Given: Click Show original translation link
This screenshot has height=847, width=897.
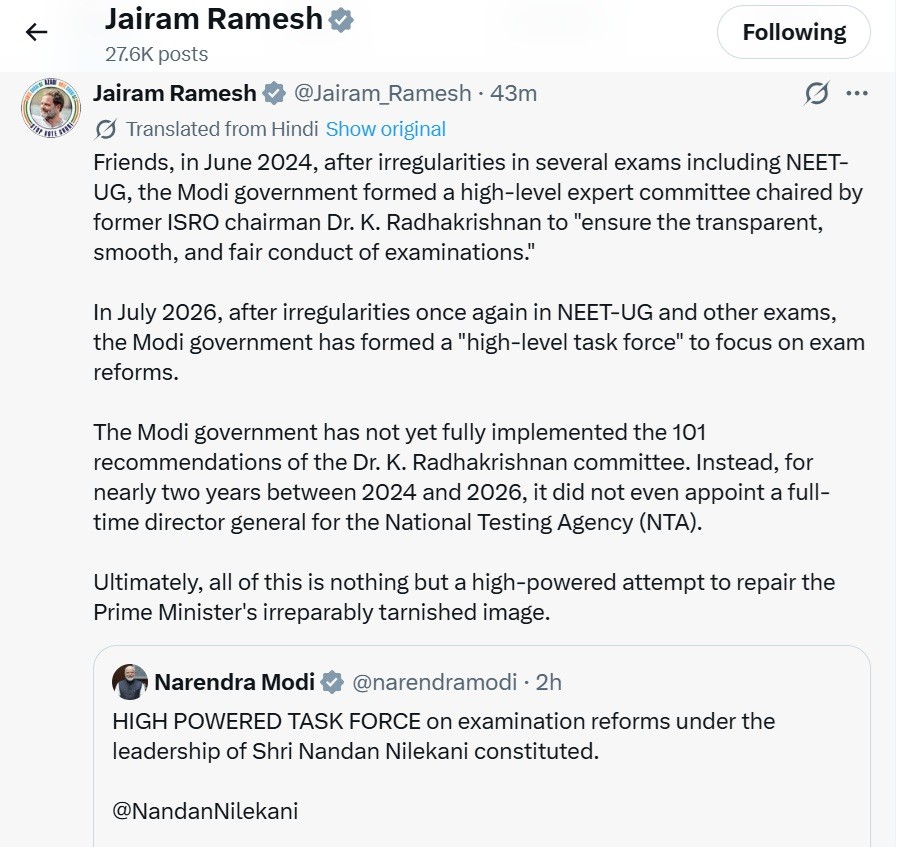Looking at the screenshot, I should [x=386, y=129].
